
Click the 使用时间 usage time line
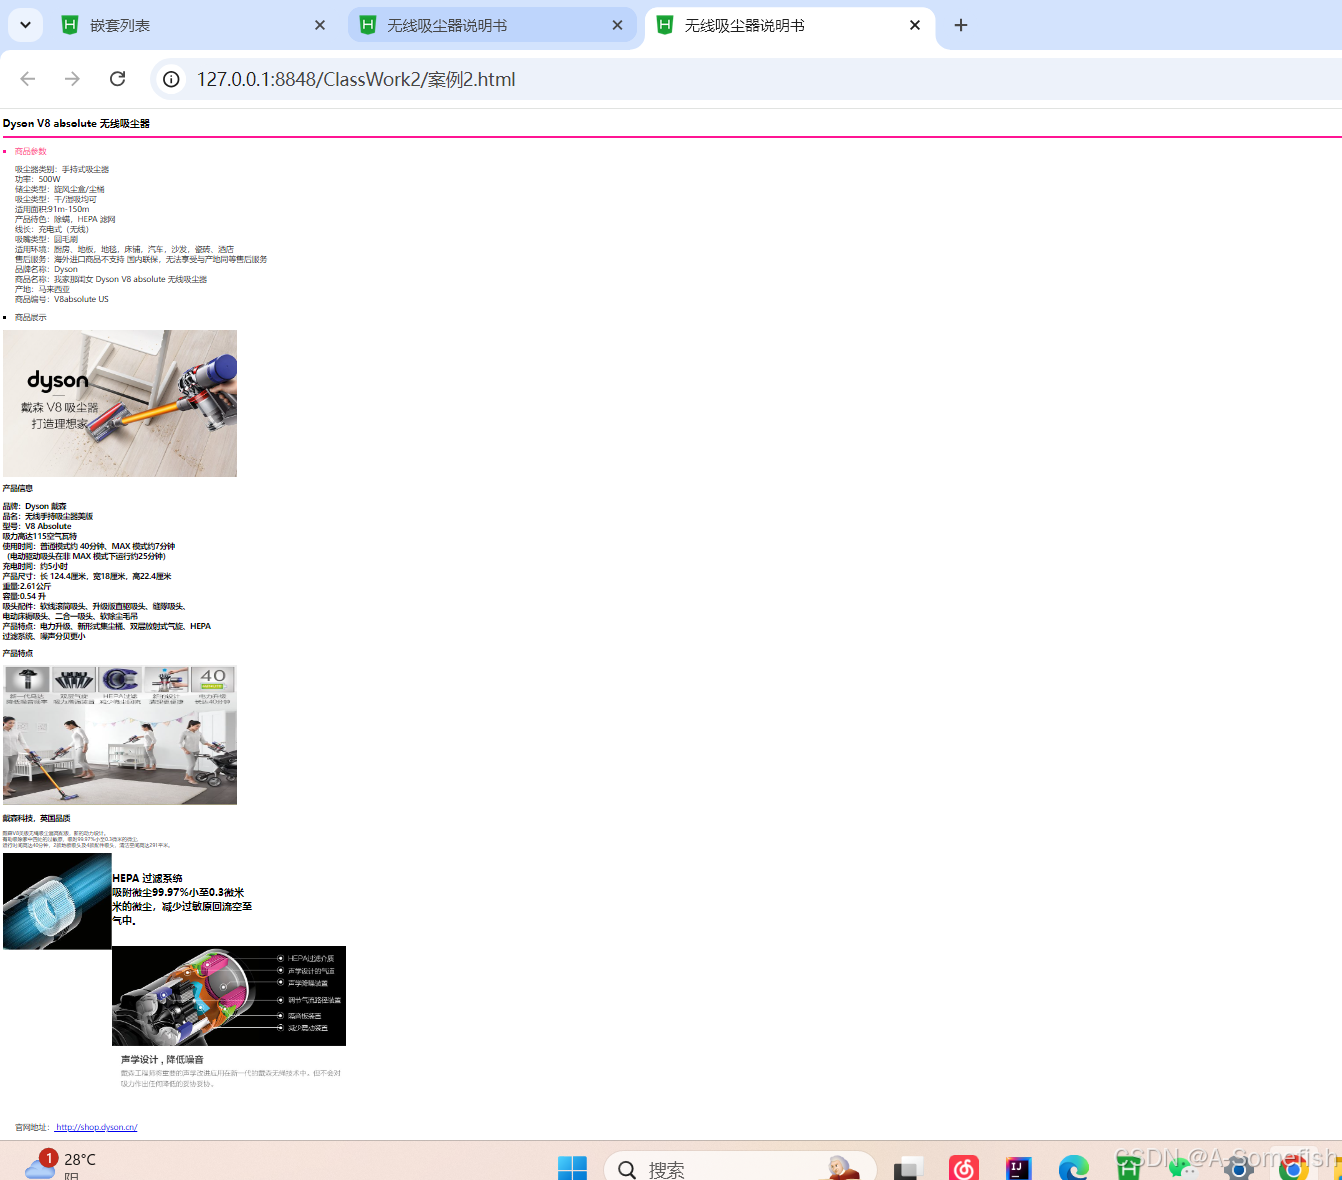[x=89, y=546]
